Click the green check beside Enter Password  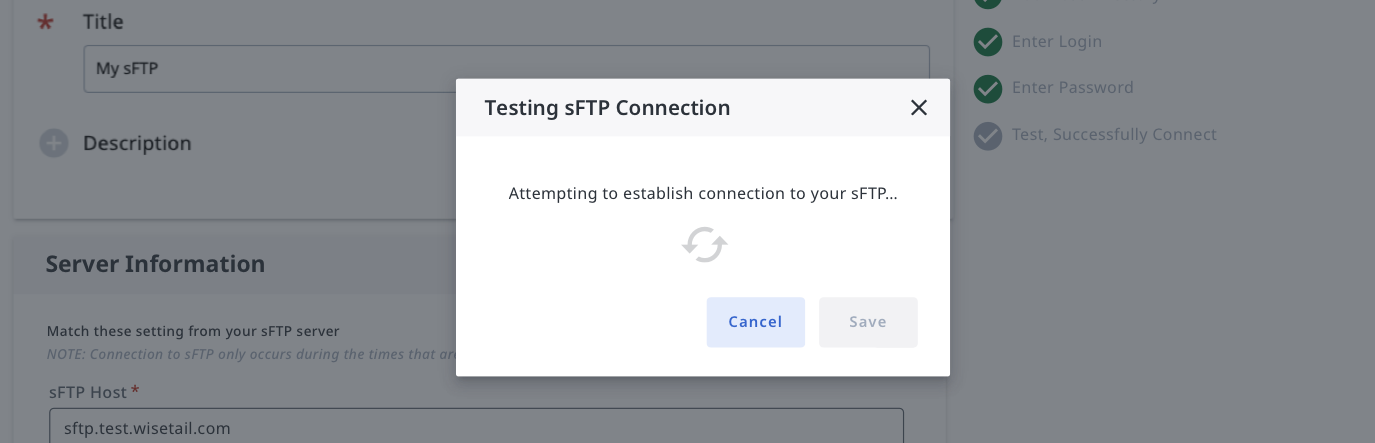(988, 88)
